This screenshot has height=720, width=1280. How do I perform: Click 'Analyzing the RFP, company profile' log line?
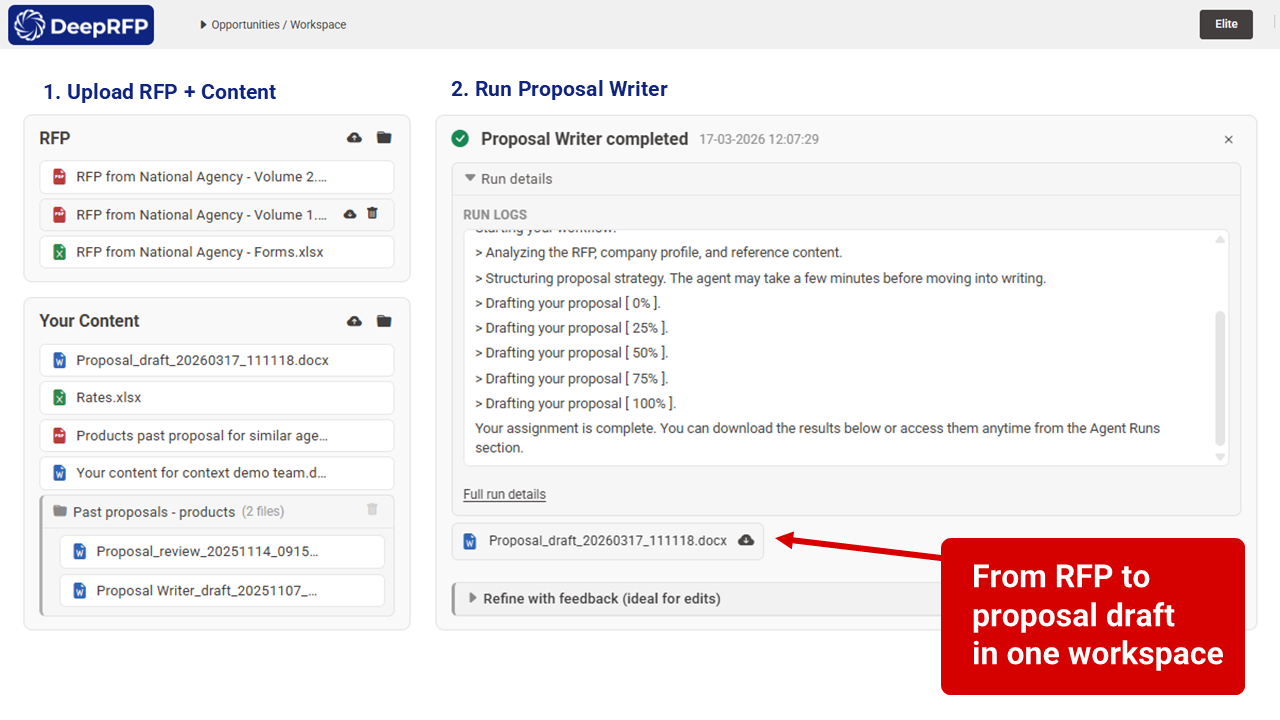tap(658, 252)
